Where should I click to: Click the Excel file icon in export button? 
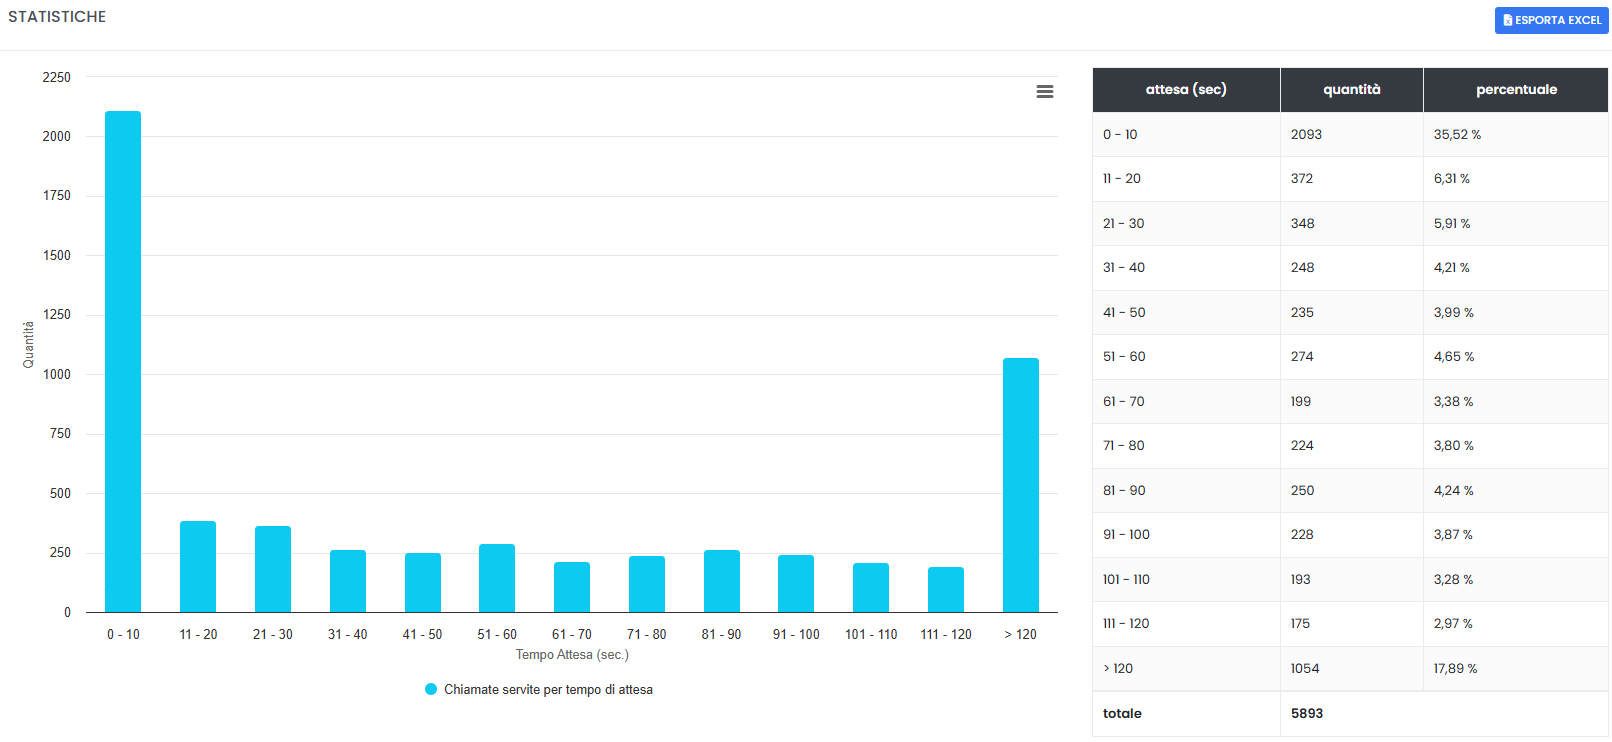coord(1508,20)
